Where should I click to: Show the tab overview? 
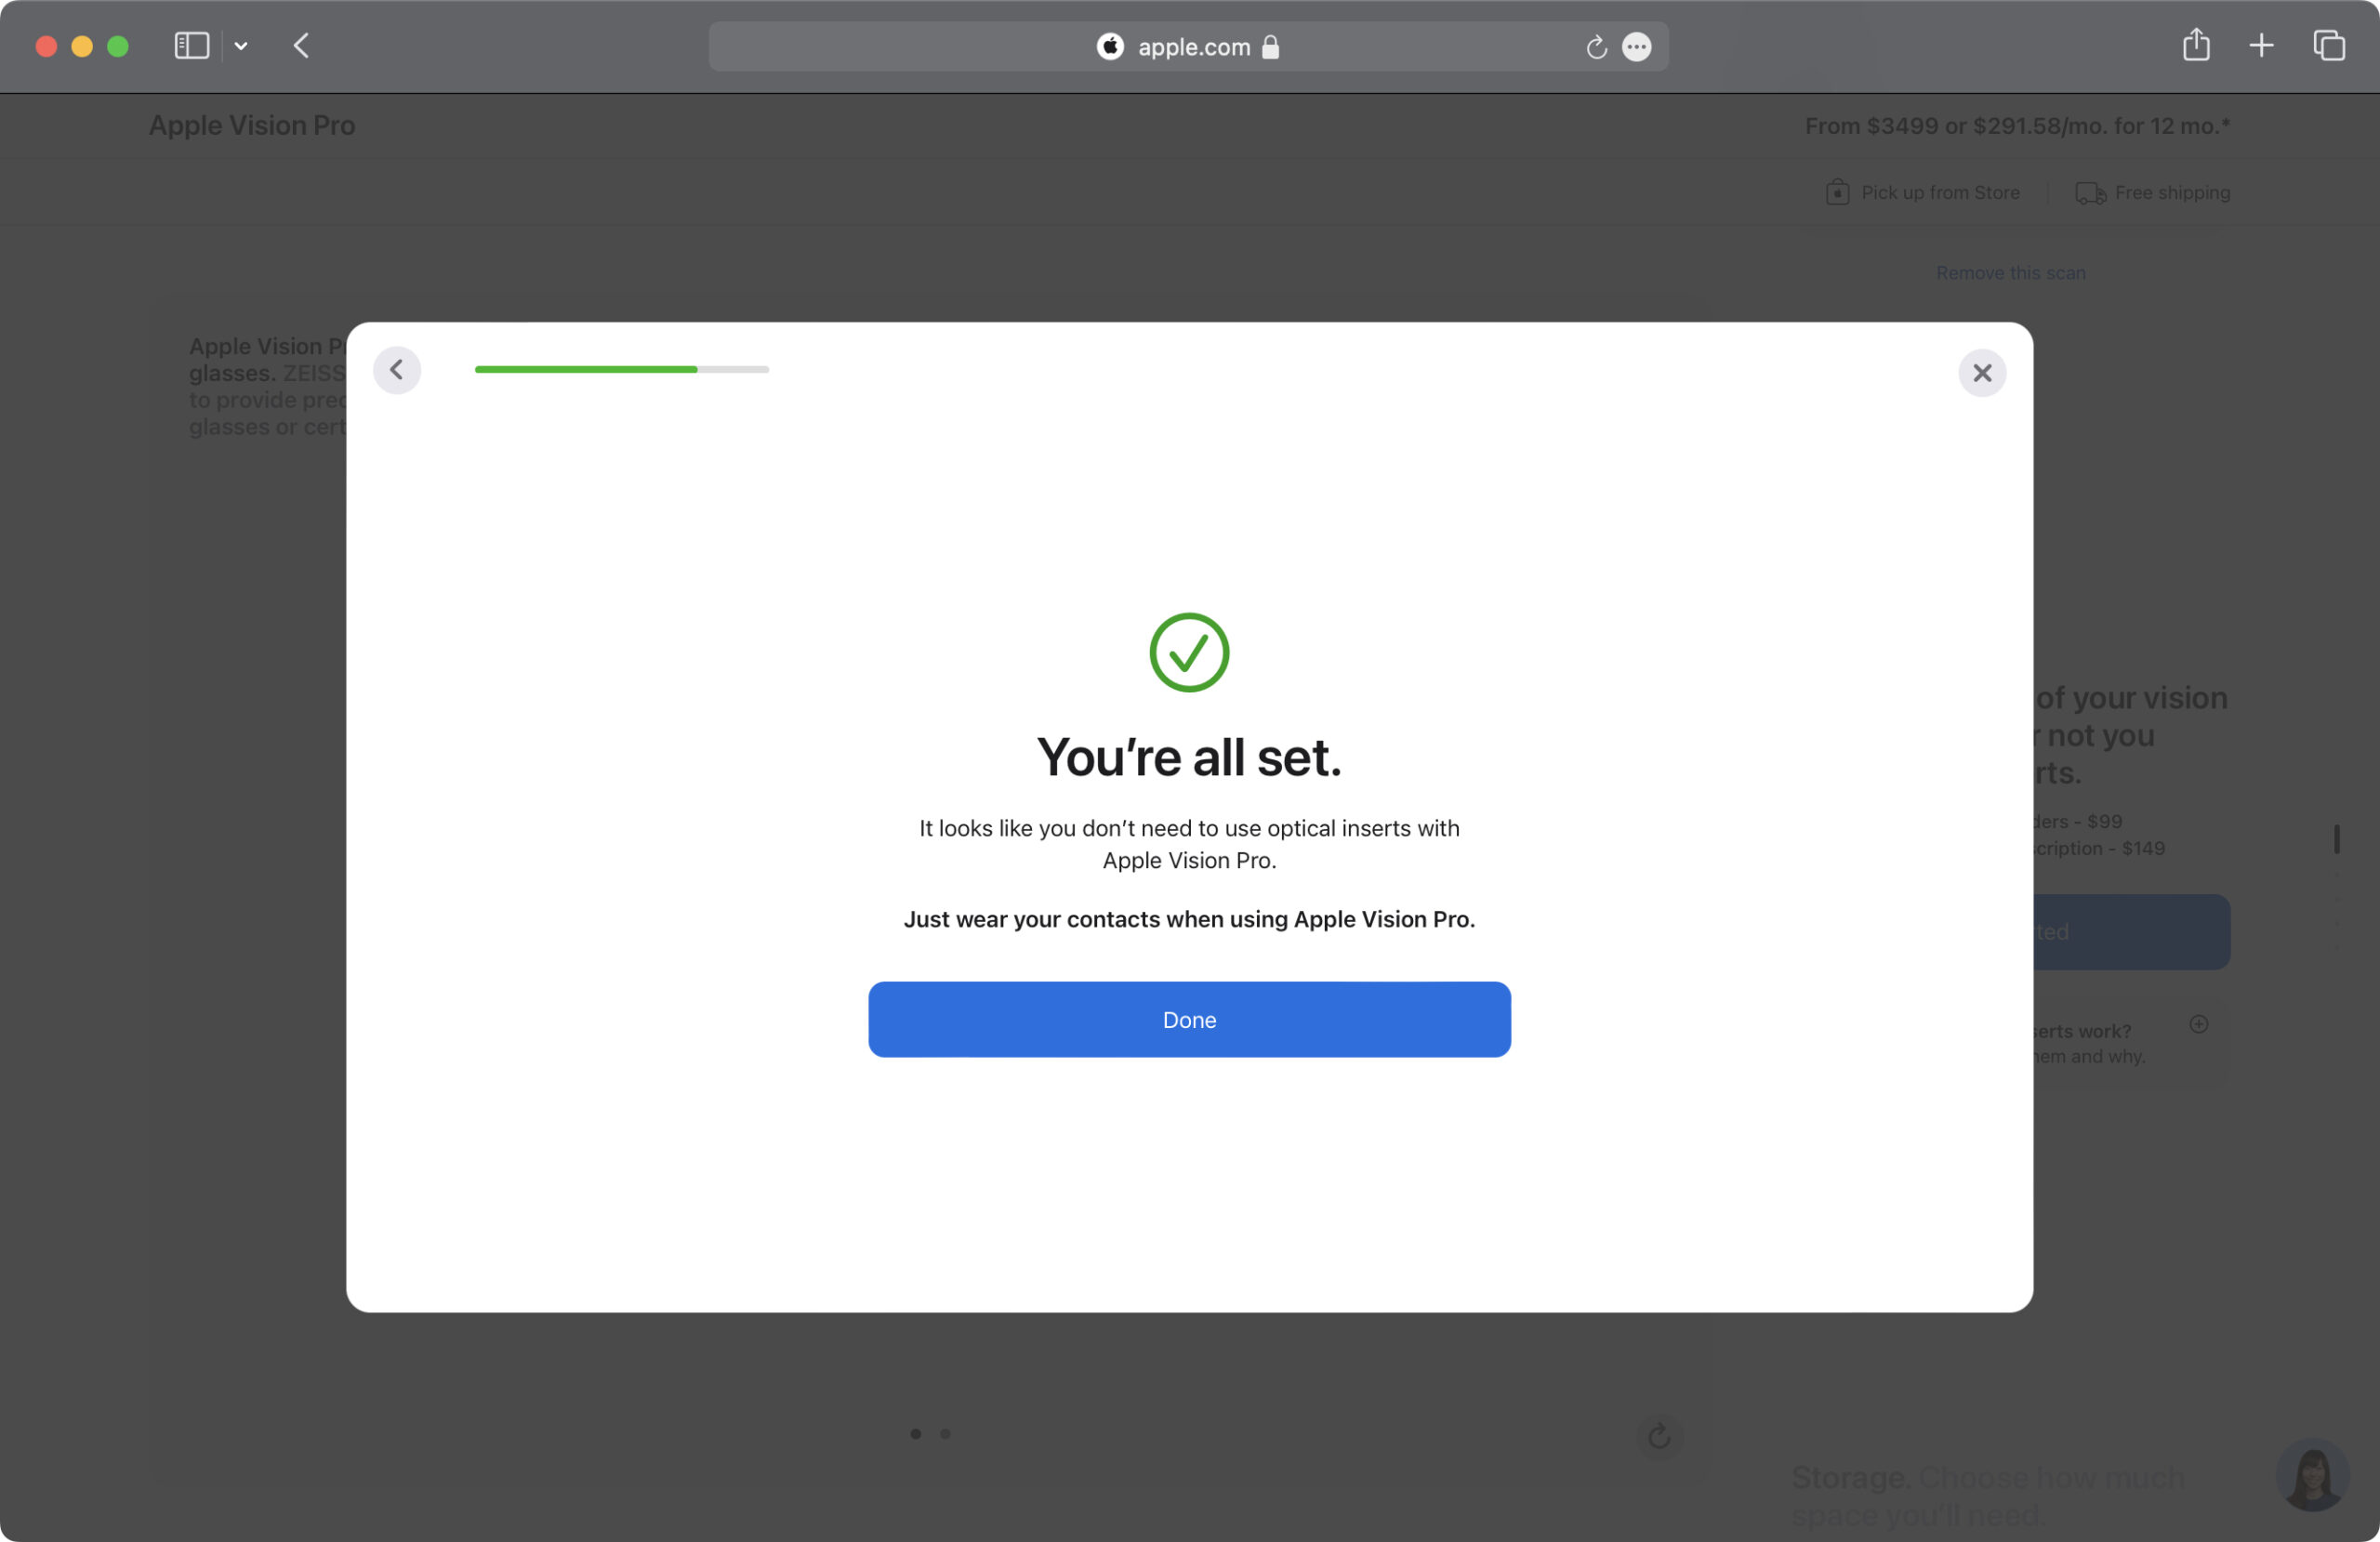click(x=2328, y=46)
